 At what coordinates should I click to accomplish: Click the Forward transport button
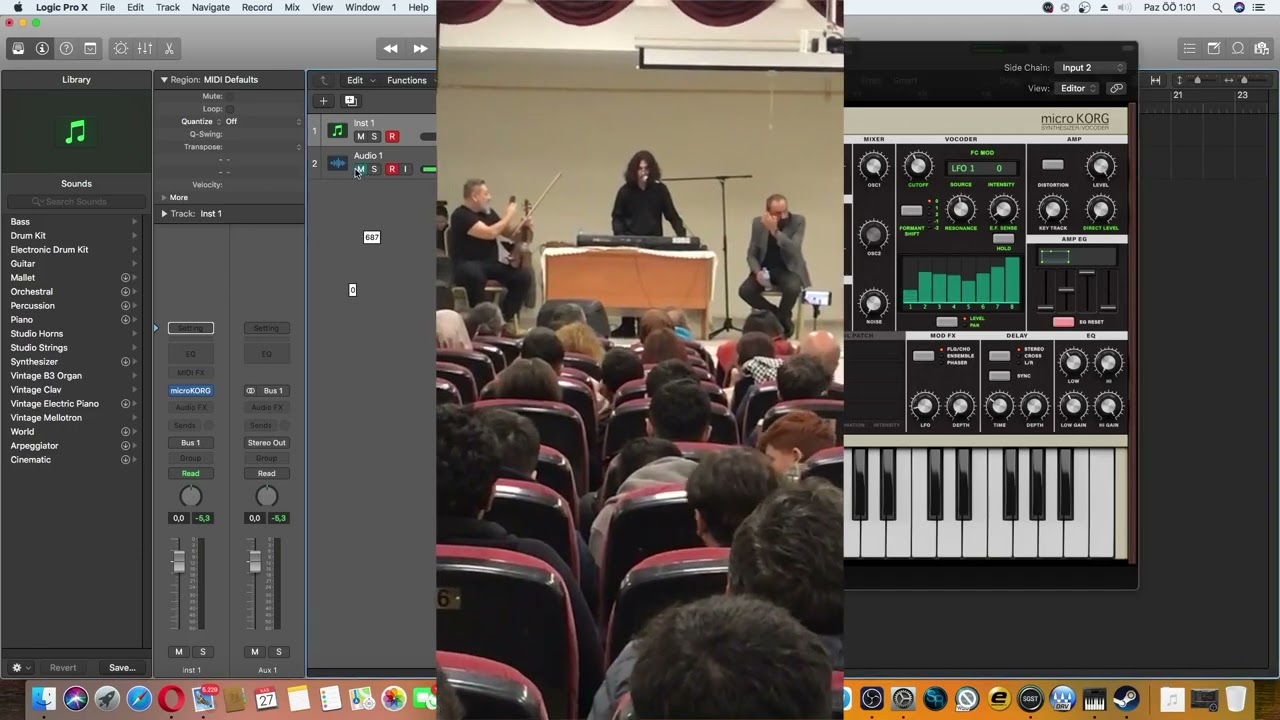420,48
